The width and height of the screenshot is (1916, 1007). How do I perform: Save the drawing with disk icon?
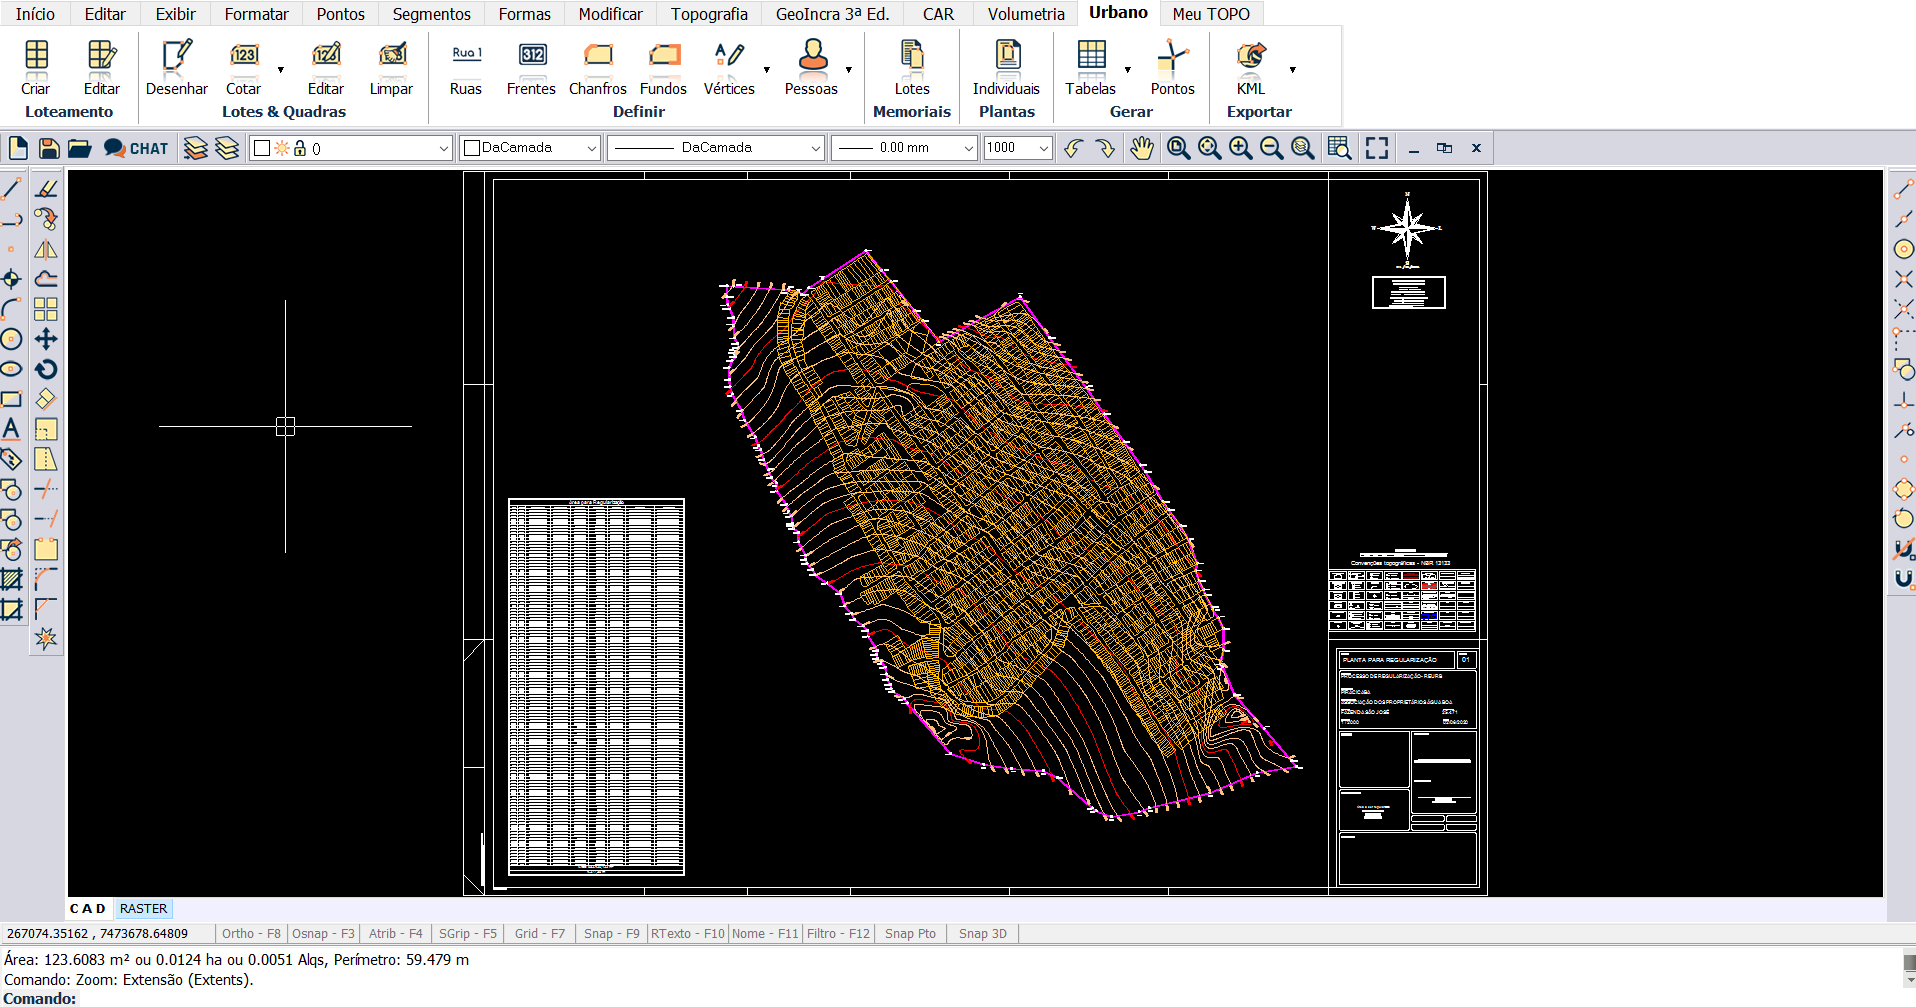tap(49, 148)
